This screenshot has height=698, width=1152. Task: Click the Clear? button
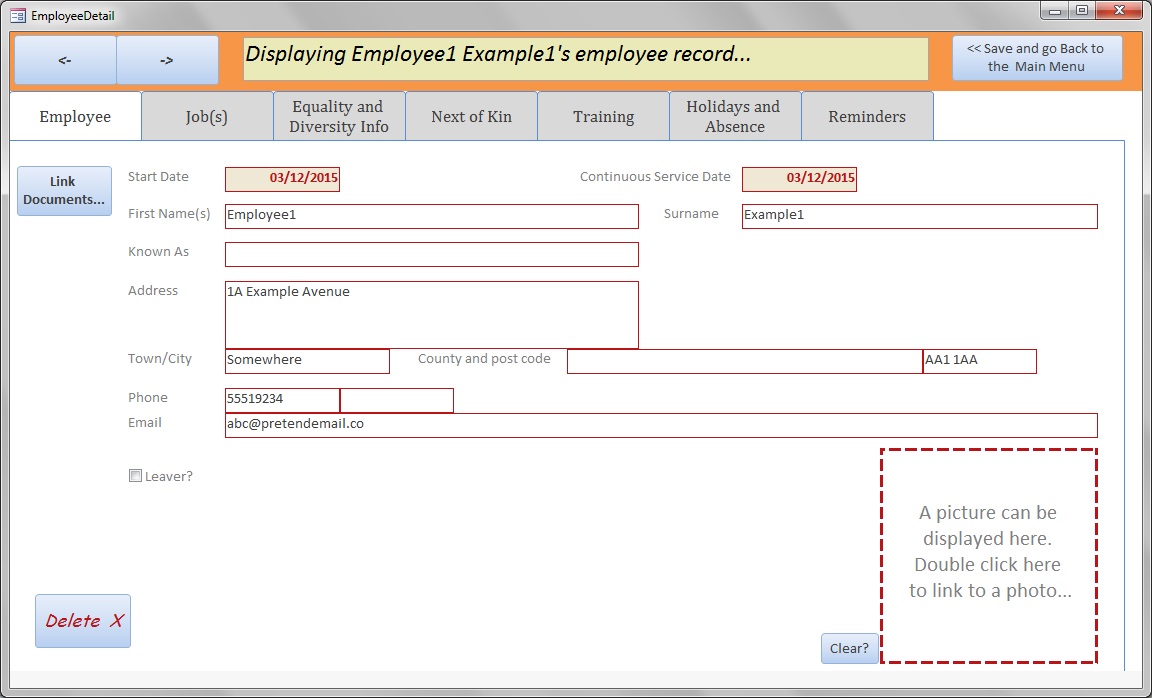coord(849,648)
